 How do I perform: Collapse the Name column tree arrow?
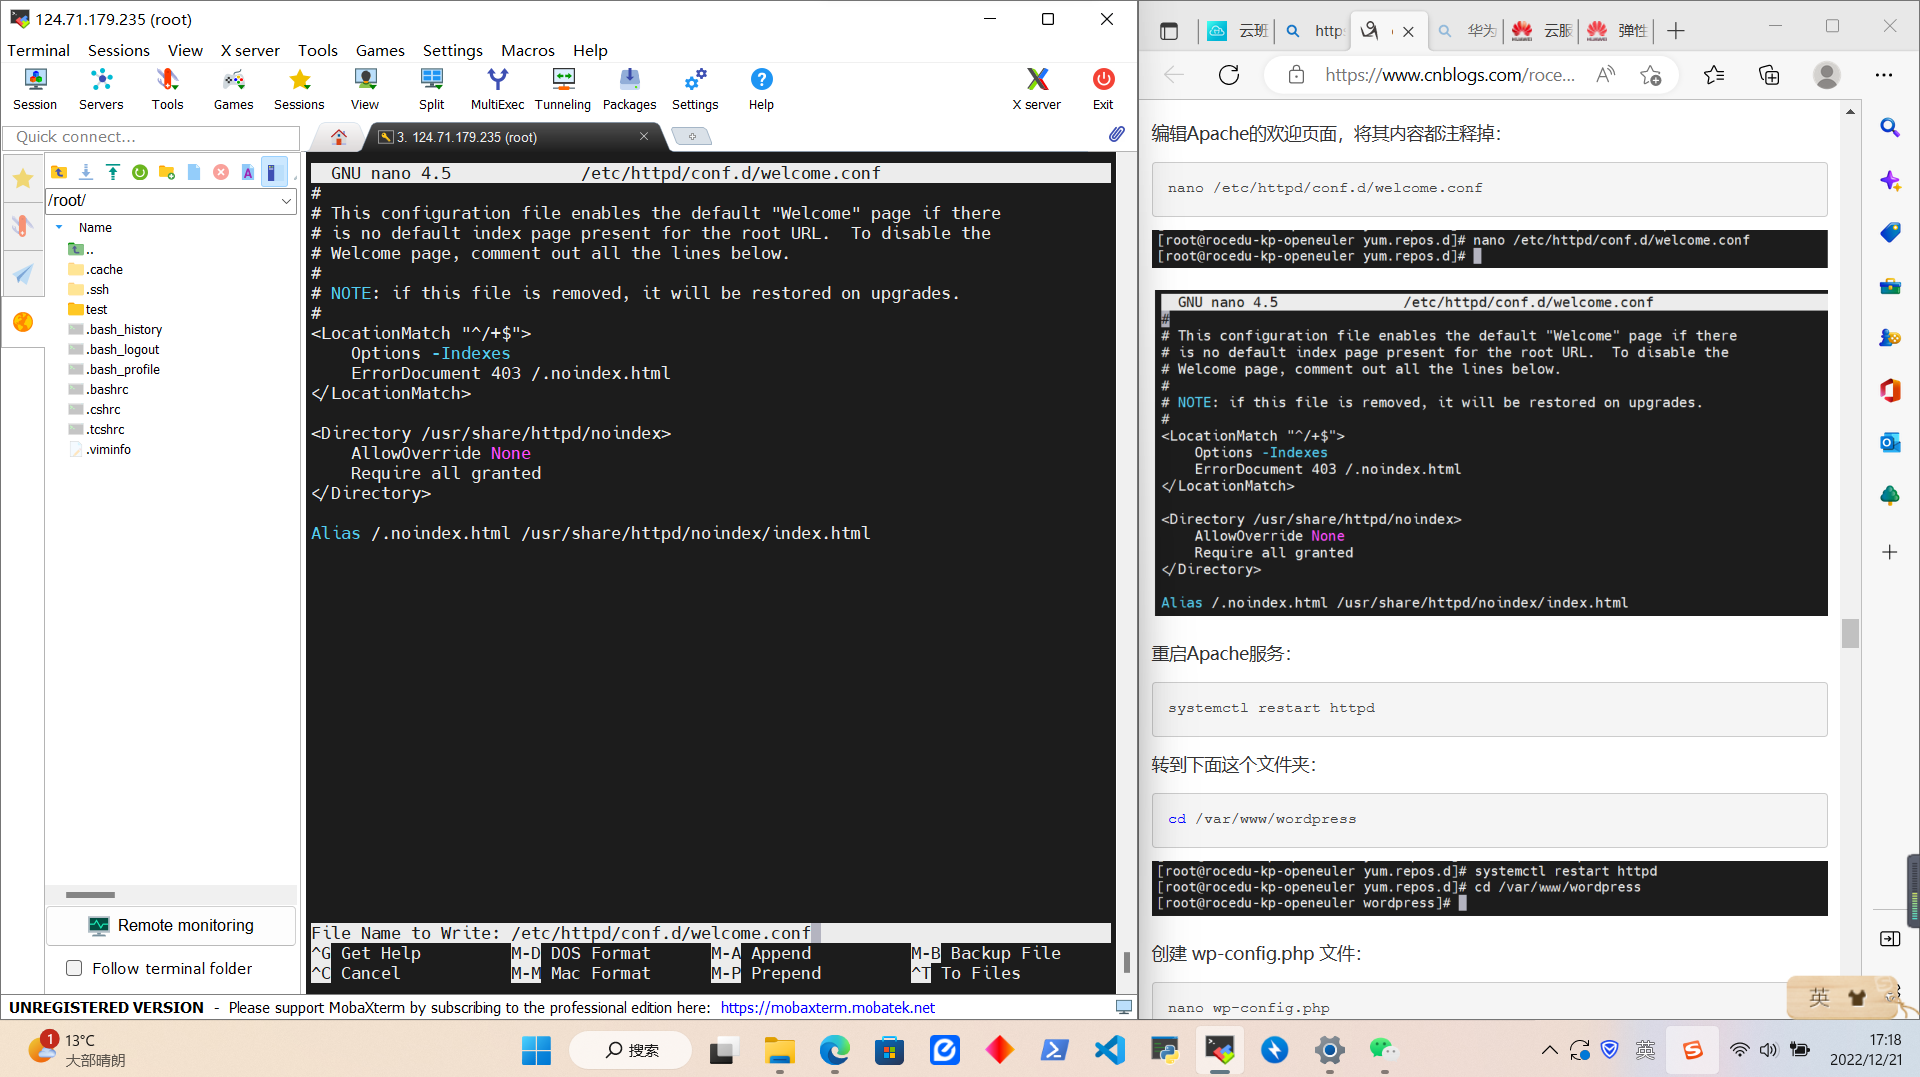[x=59, y=228]
